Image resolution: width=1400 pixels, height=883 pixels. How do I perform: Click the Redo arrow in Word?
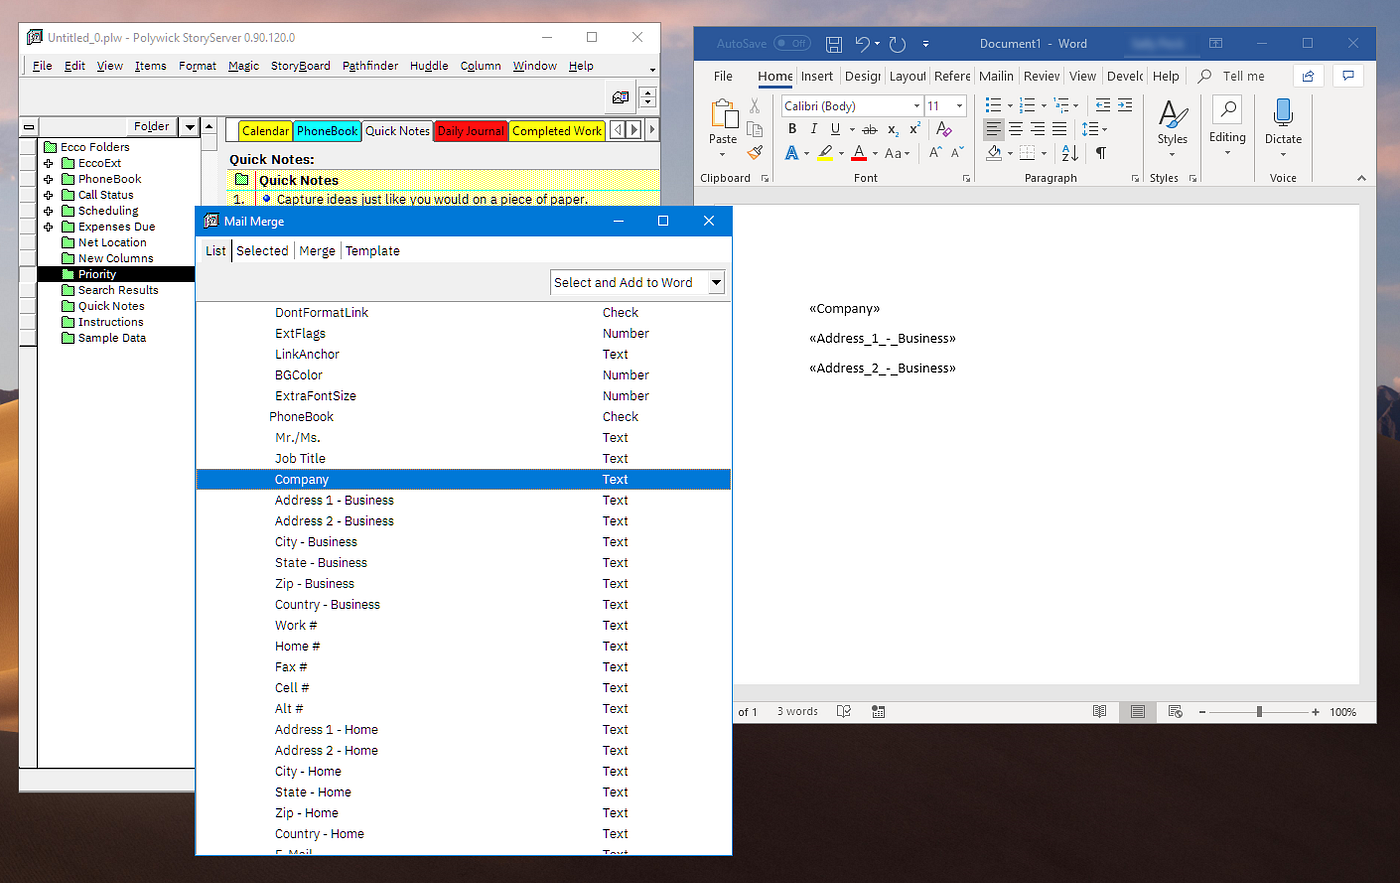897,44
